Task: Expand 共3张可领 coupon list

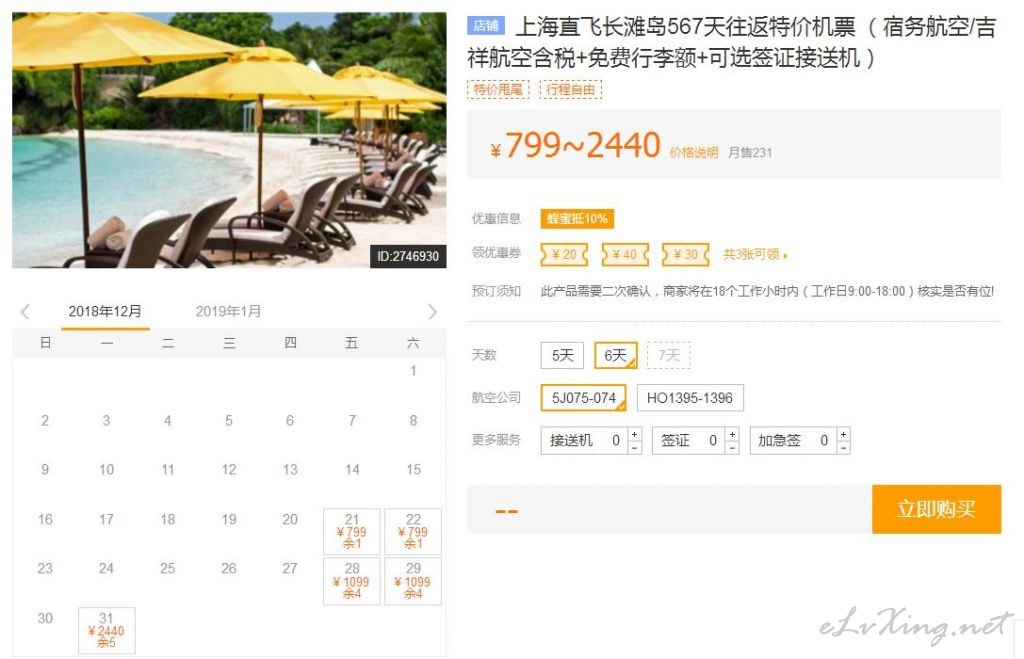Action: 755,254
